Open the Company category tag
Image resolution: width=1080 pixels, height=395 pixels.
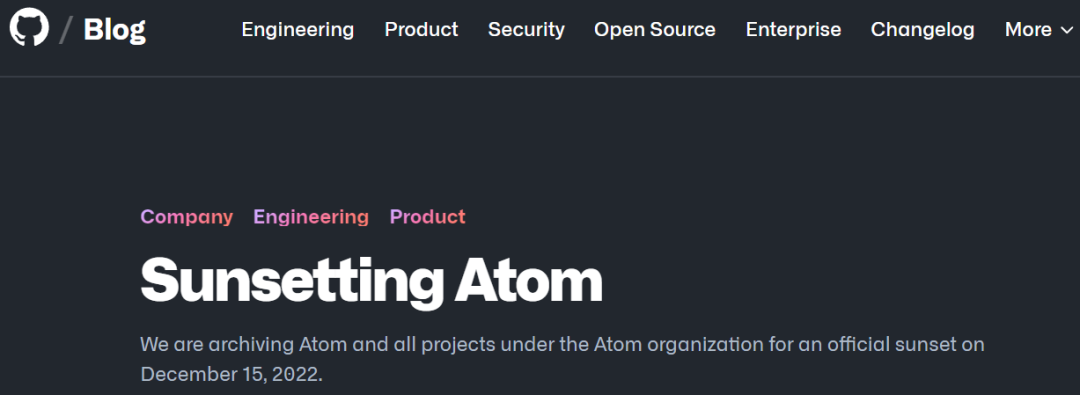[187, 216]
